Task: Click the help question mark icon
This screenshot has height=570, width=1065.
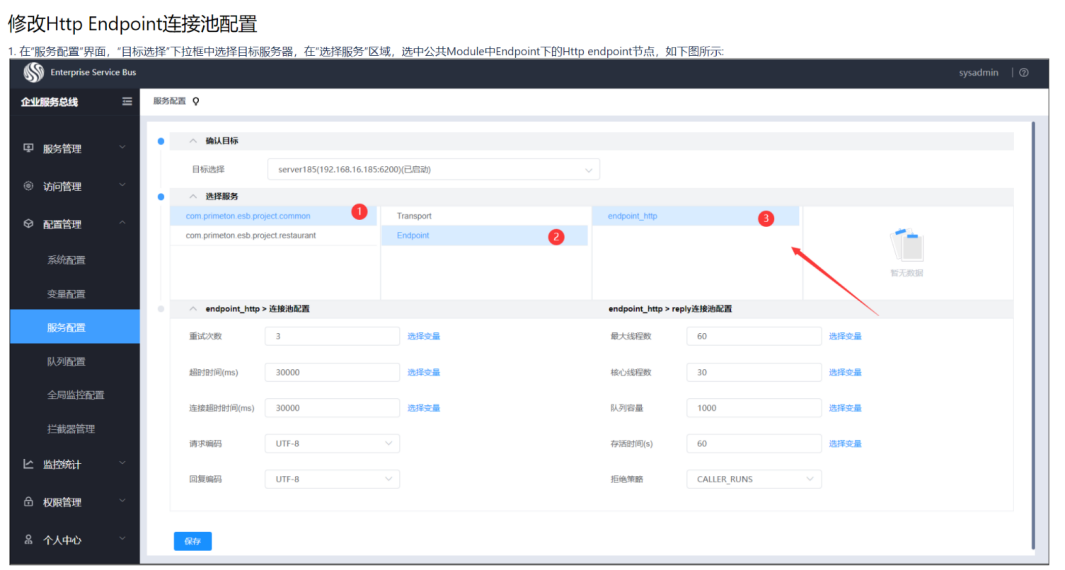Action: pyautogui.click(x=1024, y=73)
